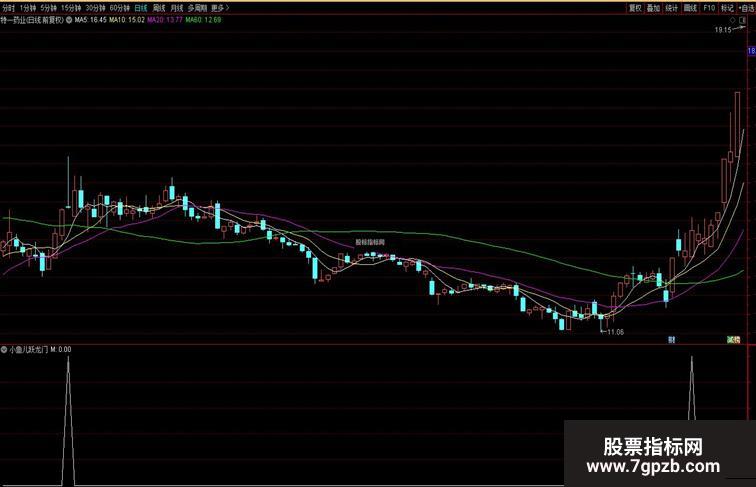Click the 19.15 high price marker
Viewport: 756px width, 487px height.
click(723, 30)
